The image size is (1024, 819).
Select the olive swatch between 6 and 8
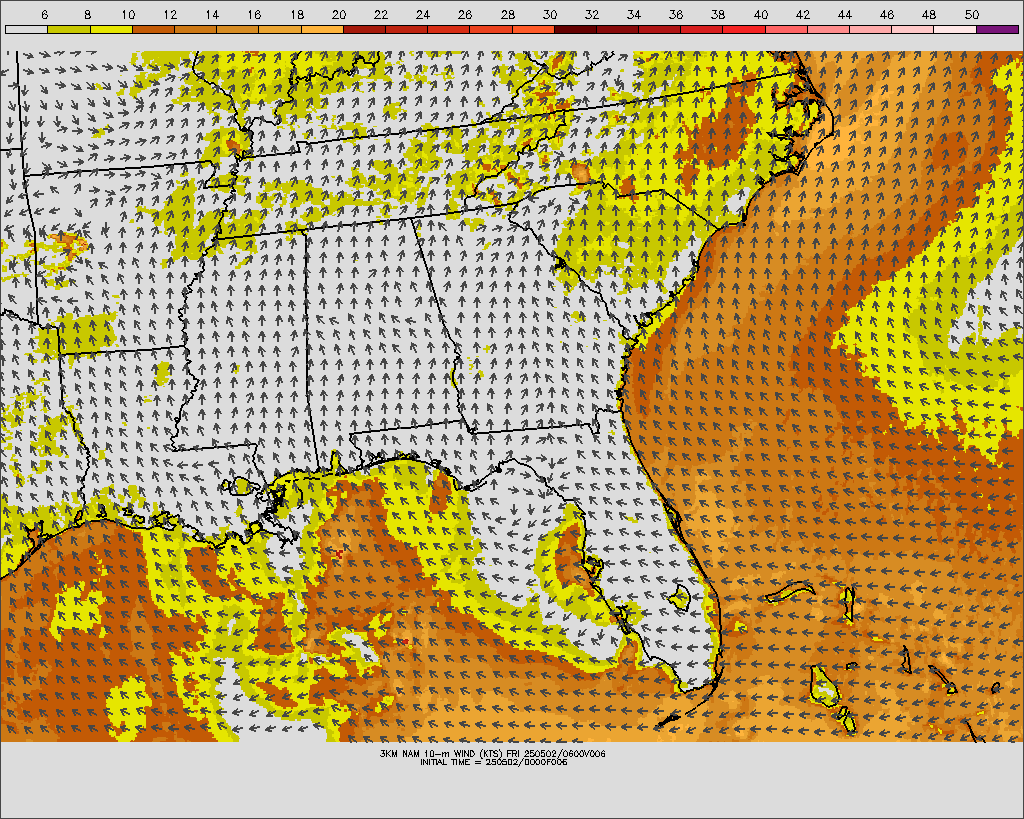[x=69, y=29]
